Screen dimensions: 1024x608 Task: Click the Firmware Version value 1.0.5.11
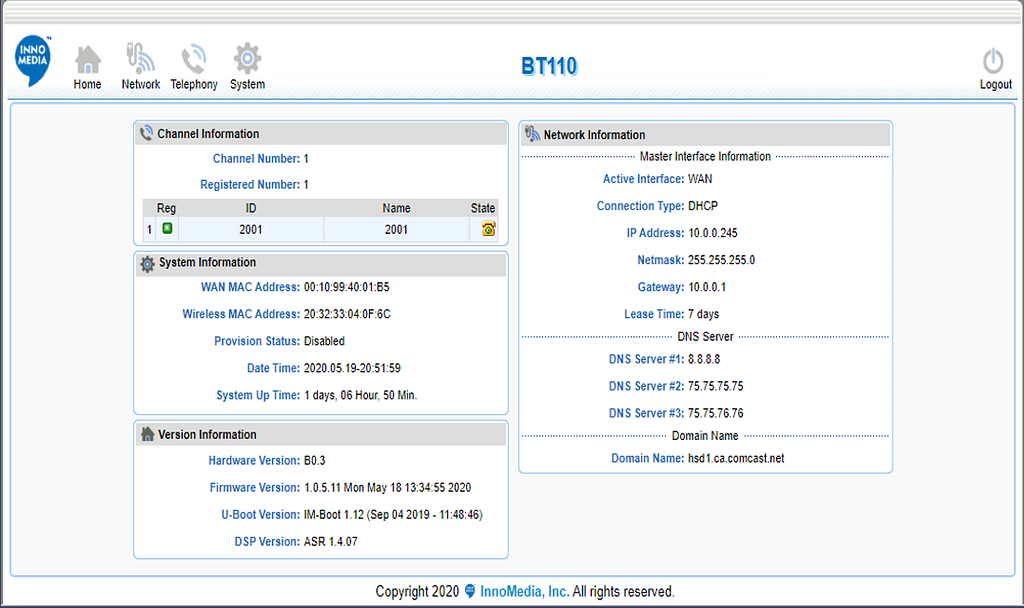387,488
